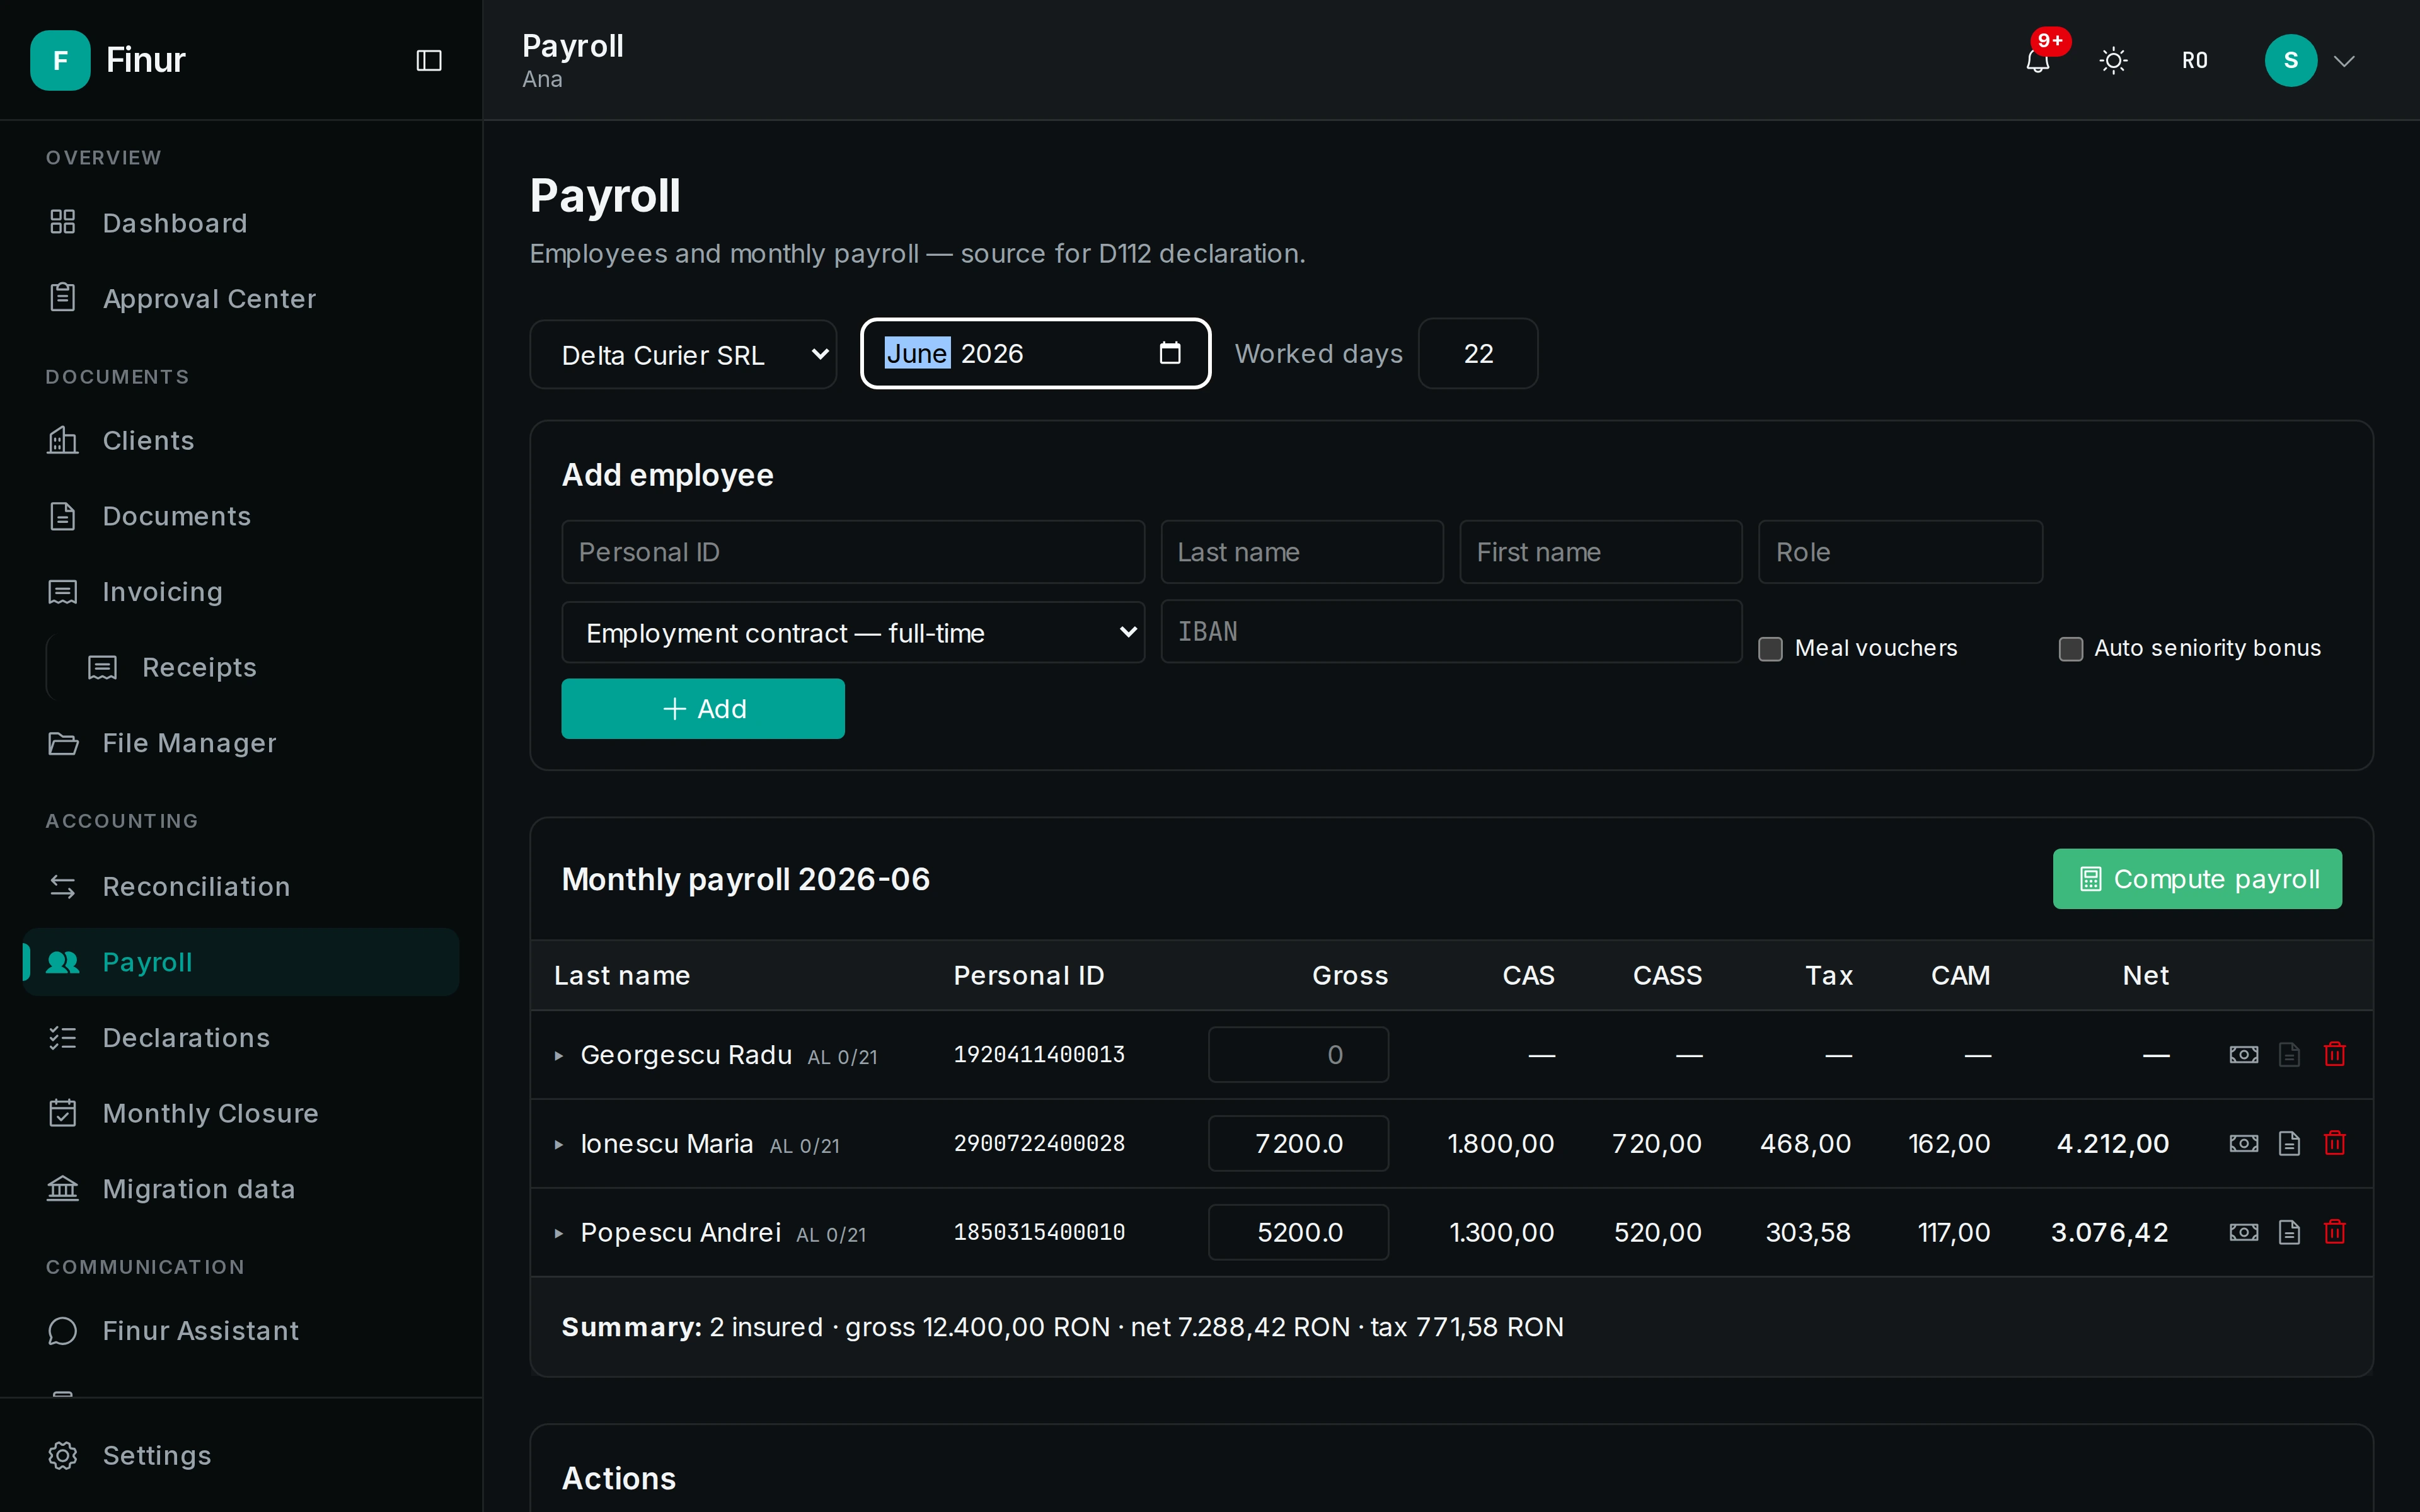Screen dimensions: 2420x1512
Task: Click the Finur F logo
Action: tap(60, 61)
